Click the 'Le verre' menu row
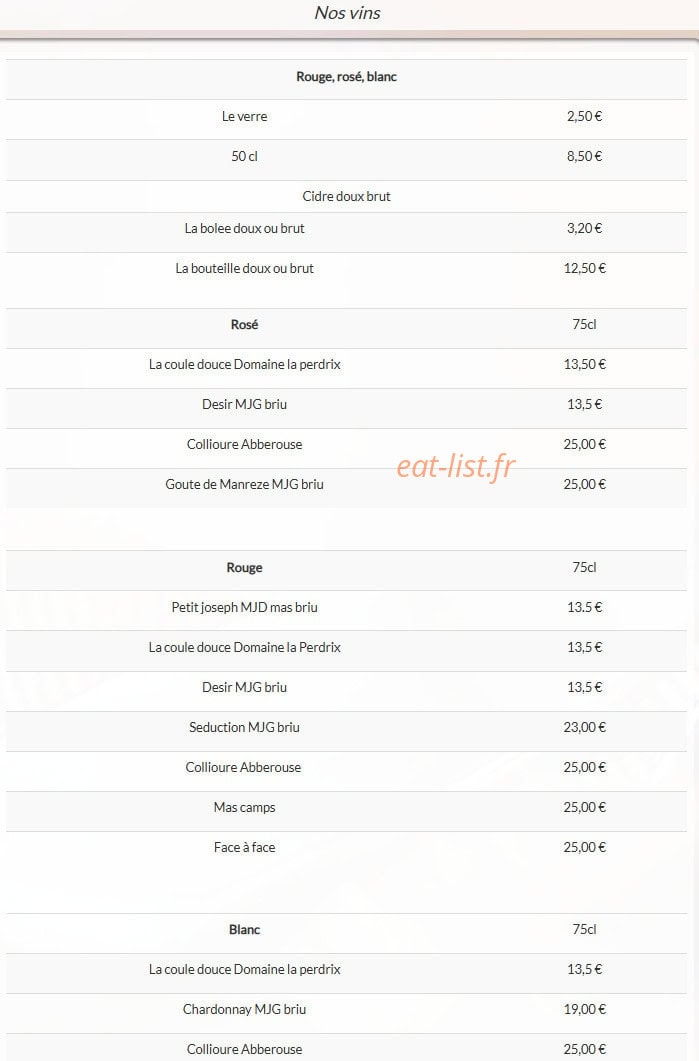The width and height of the screenshot is (699, 1061). (x=346, y=116)
